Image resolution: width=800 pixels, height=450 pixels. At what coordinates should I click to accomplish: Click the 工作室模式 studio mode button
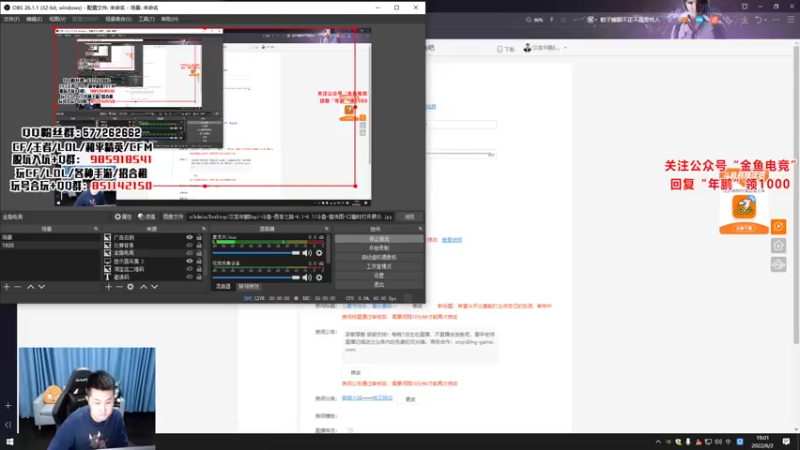379,266
